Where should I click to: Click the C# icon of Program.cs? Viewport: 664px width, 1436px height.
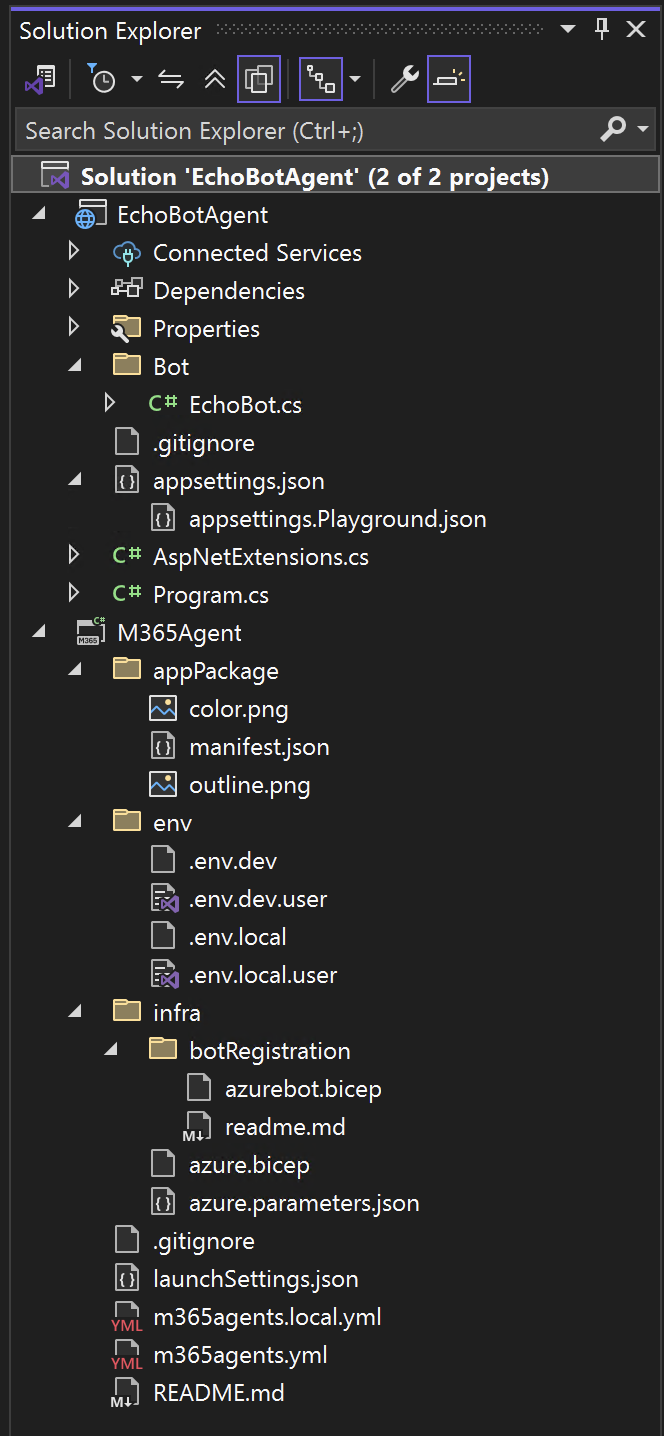(127, 594)
